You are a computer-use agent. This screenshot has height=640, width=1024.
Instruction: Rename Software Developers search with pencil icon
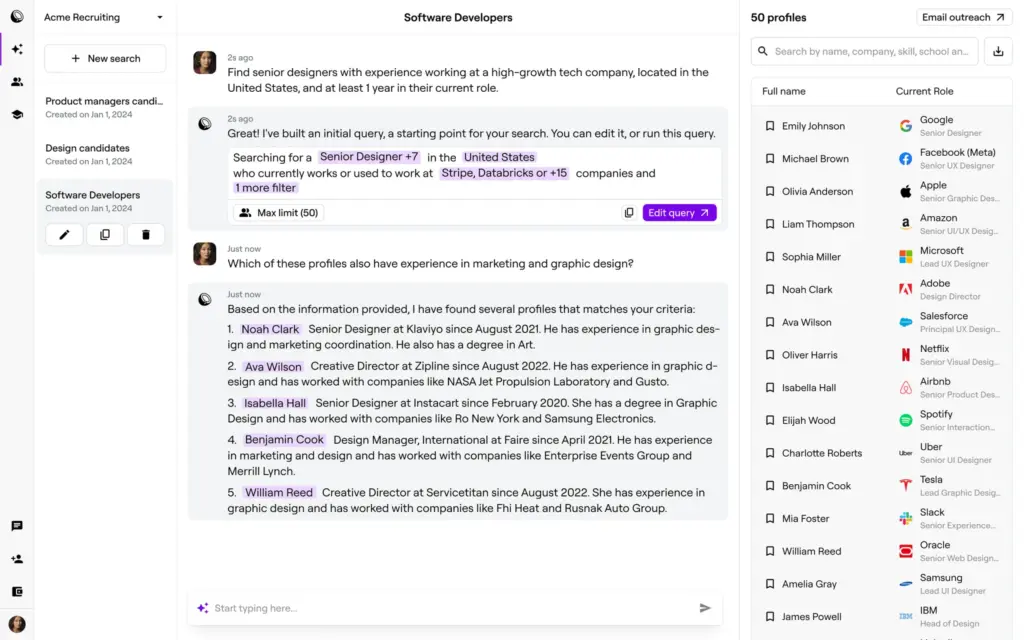64,234
